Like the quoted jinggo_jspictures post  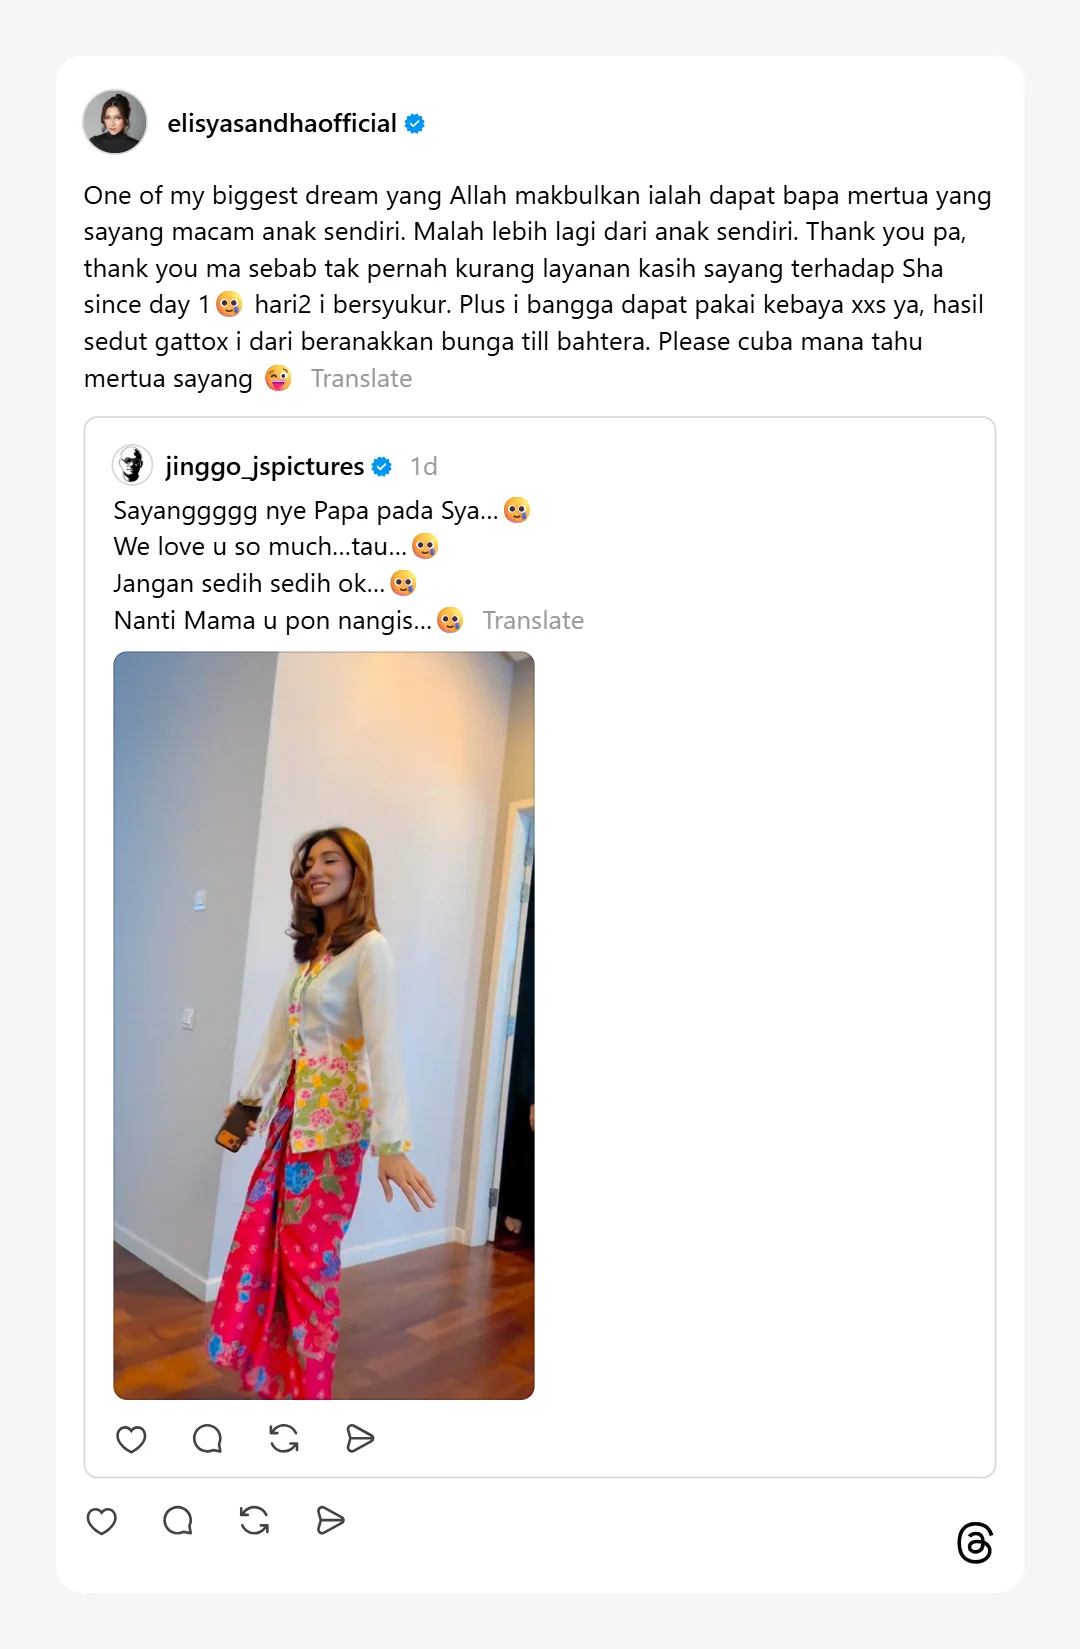click(131, 1439)
